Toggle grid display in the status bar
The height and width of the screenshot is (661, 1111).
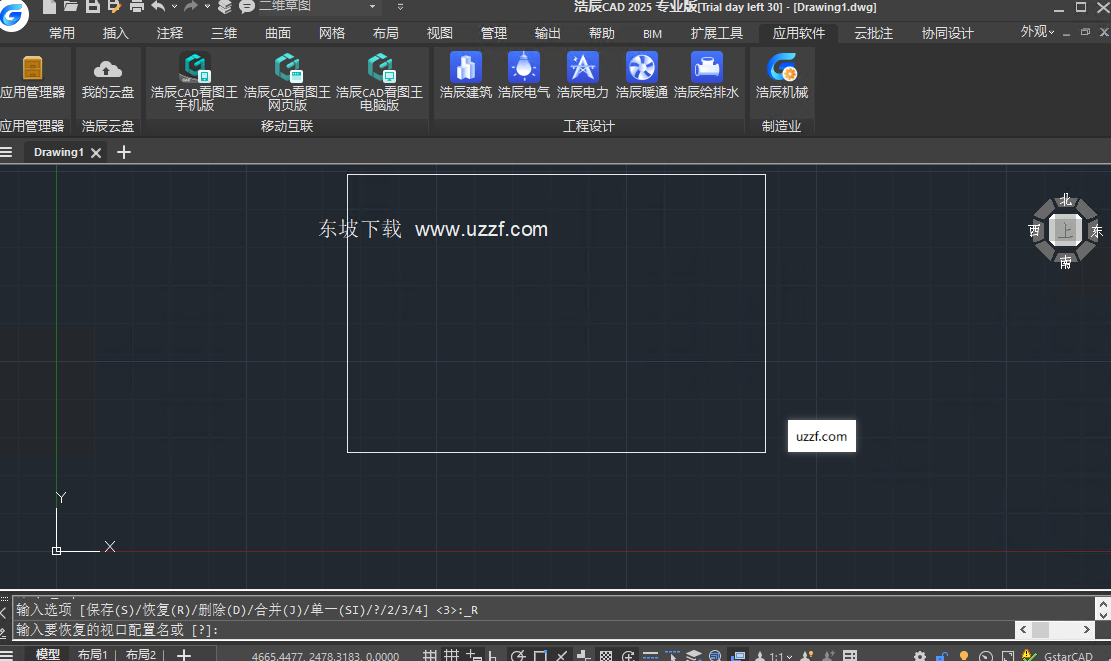coord(450,654)
